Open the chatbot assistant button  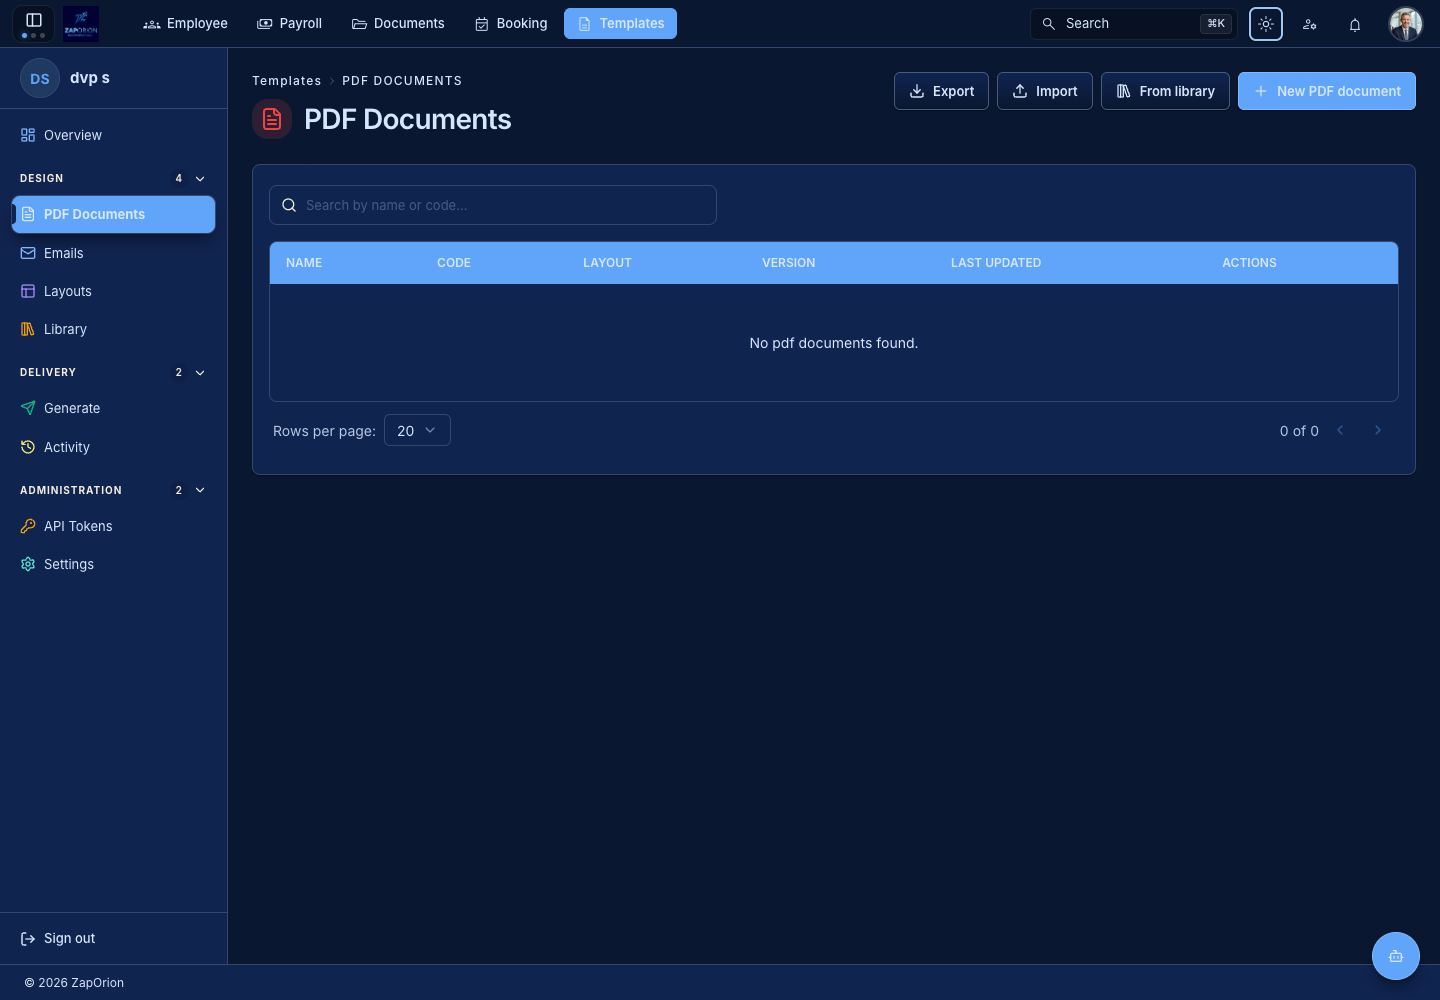(x=1396, y=956)
